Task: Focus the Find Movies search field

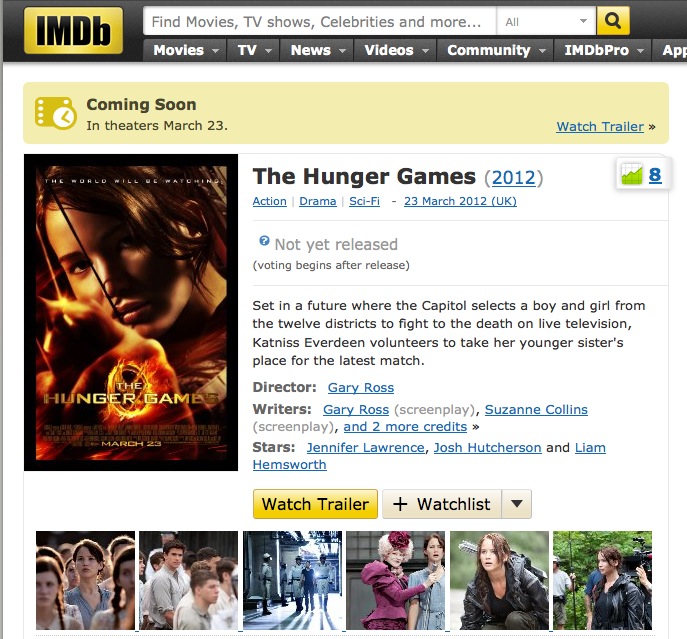Action: [x=320, y=21]
